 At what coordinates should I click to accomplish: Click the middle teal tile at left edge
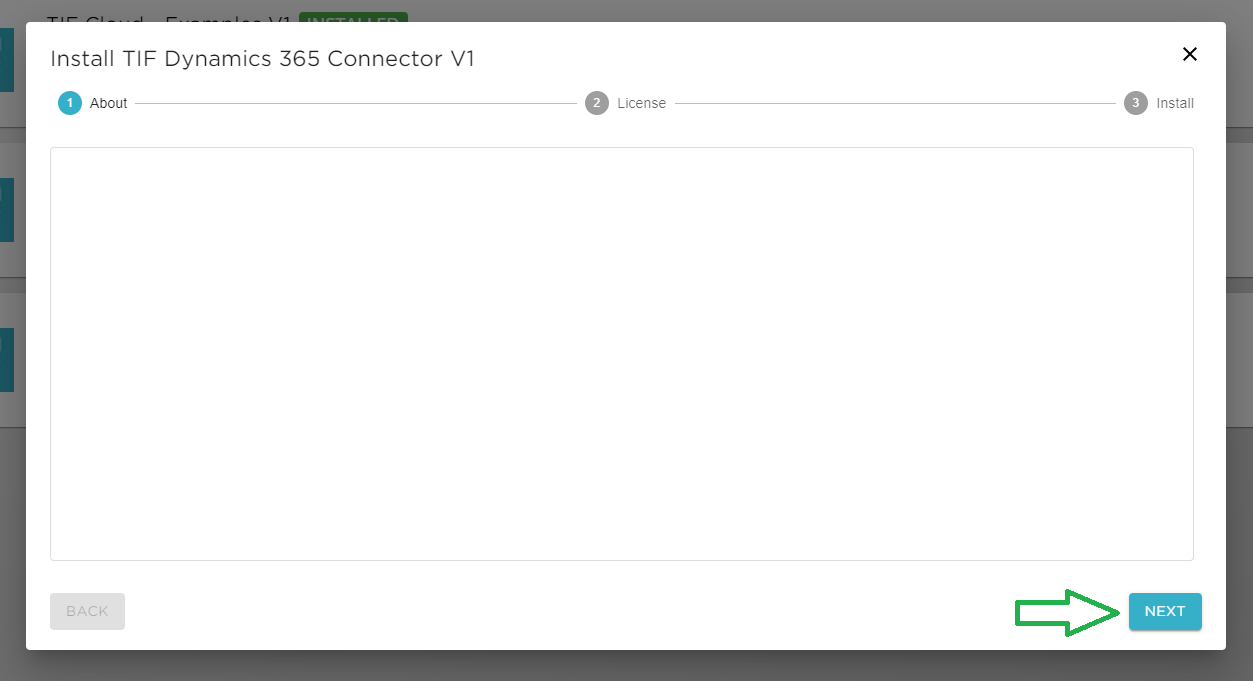(x=6, y=210)
